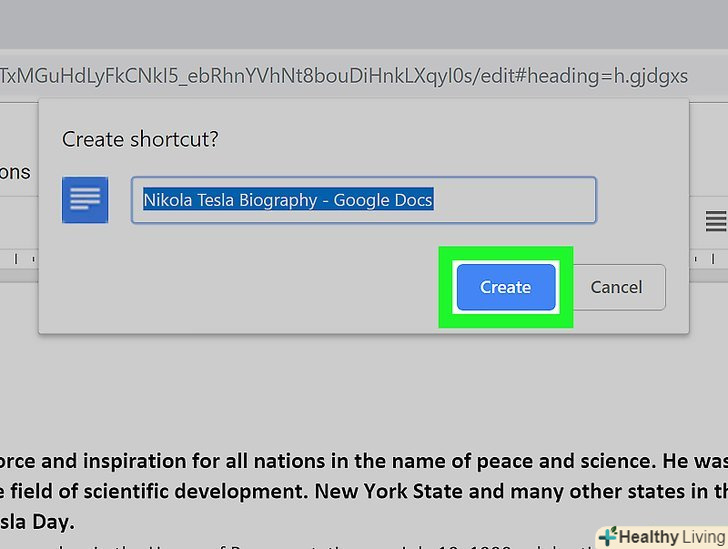Screen dimensions: 728x549
Task: Cancel the Create shortcut dialog
Action: click(x=617, y=287)
